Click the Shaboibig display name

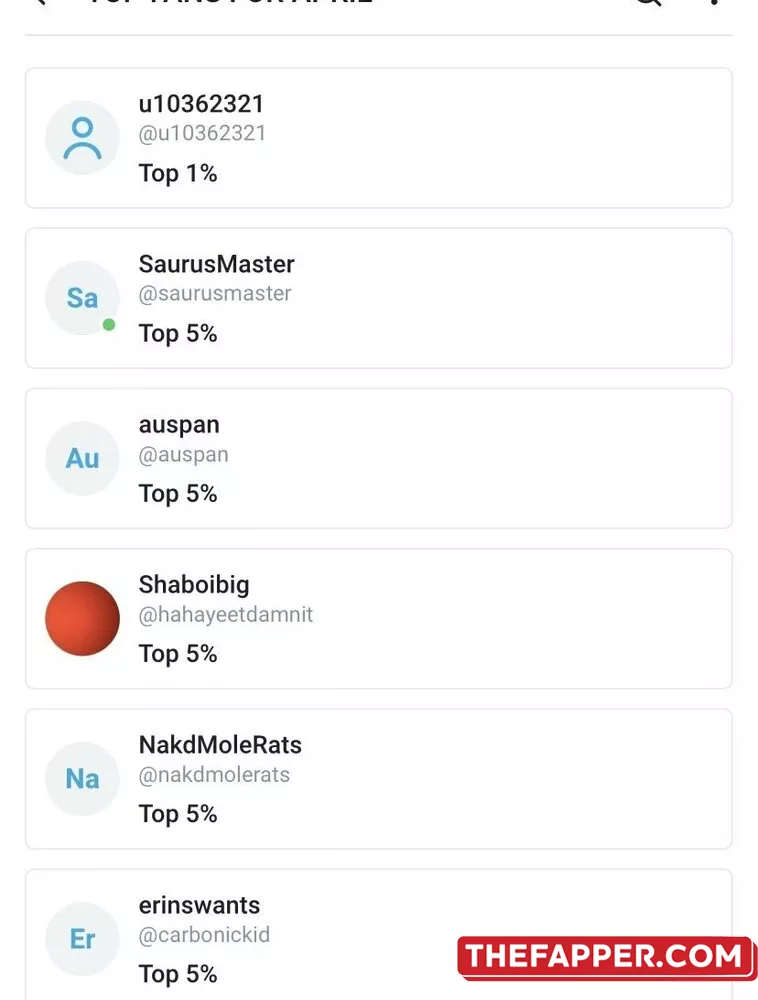click(x=194, y=585)
